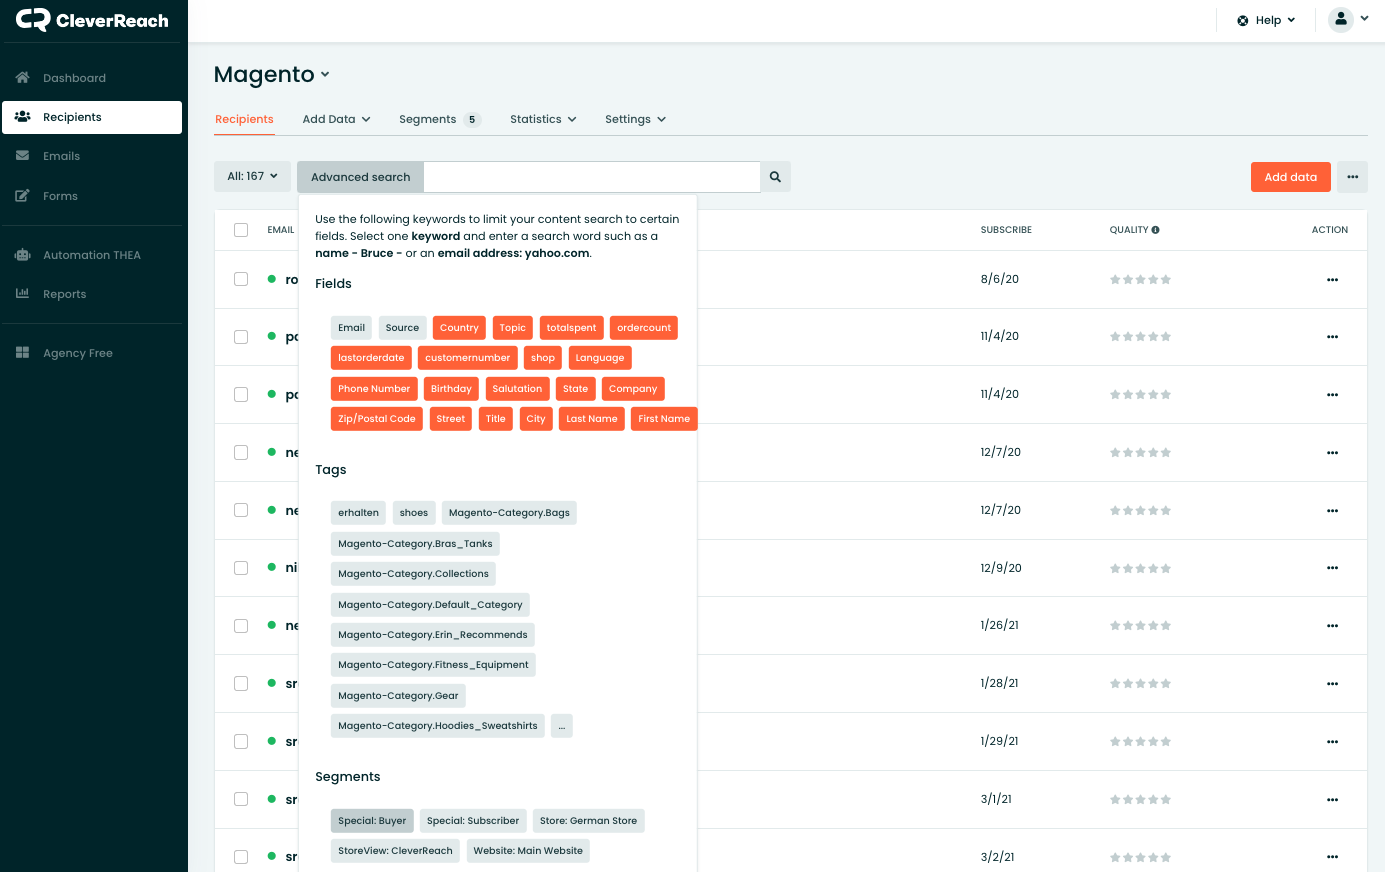Show more tags with the ellipsis chip
The height and width of the screenshot is (872, 1385).
(x=562, y=726)
